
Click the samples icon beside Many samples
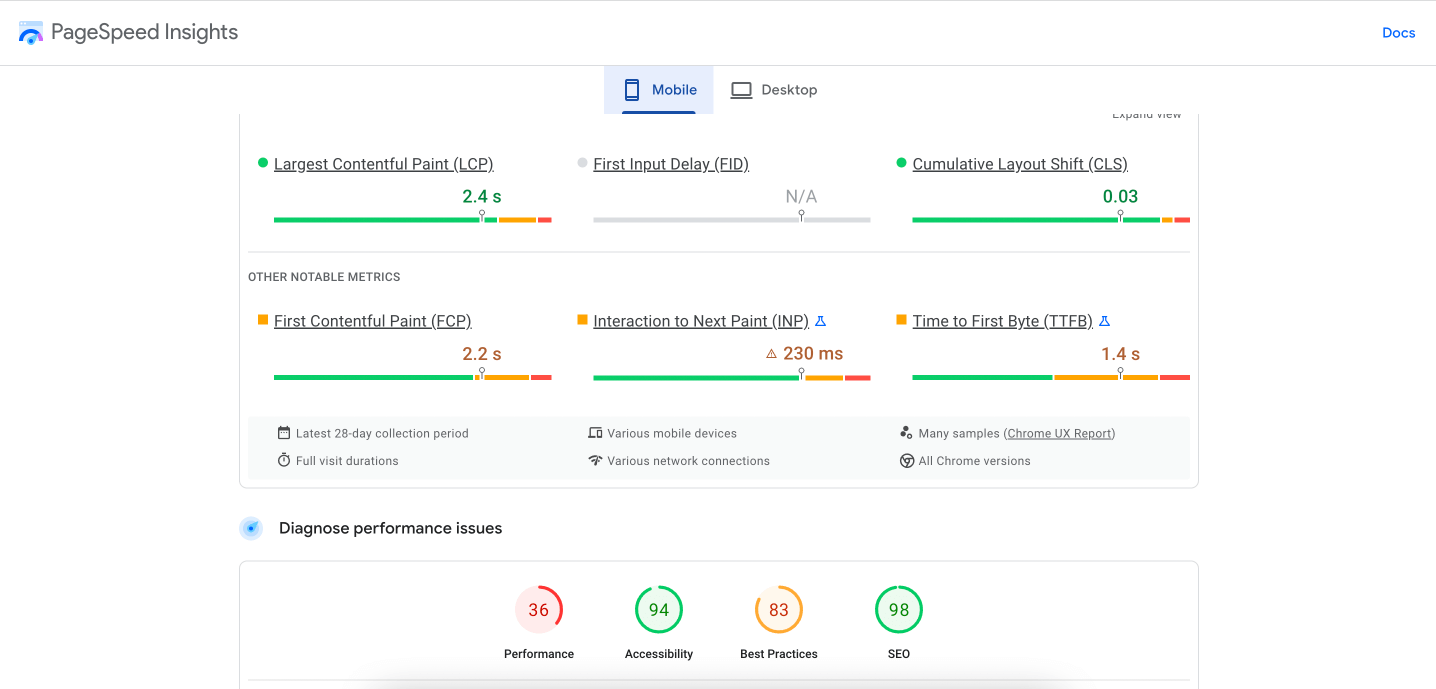point(906,433)
